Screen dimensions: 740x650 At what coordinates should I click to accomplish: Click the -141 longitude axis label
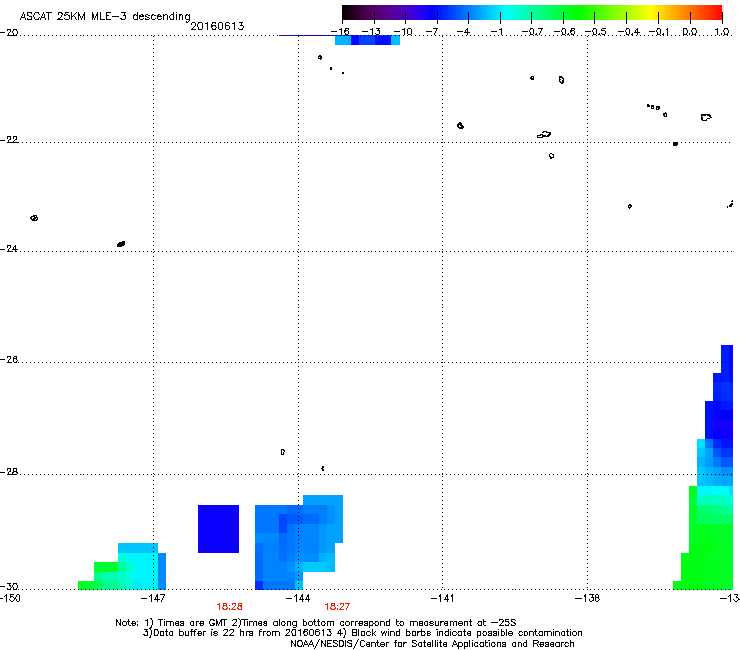point(443,598)
